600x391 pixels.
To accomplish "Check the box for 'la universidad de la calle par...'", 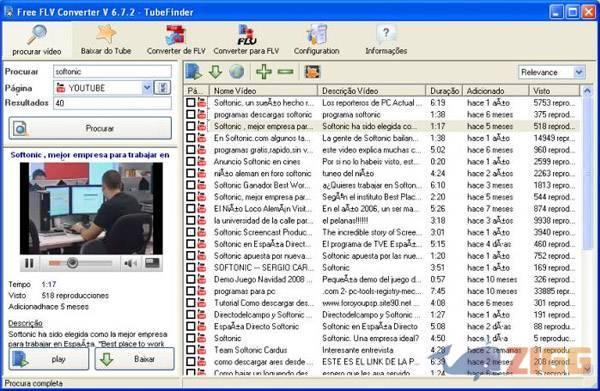I will pos(191,220).
